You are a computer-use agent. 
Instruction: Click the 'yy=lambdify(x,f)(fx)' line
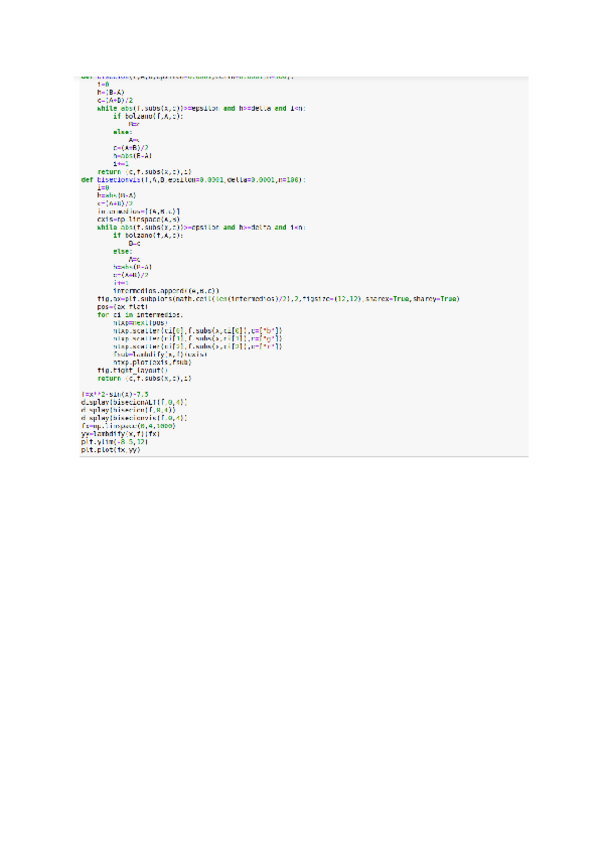point(121,434)
